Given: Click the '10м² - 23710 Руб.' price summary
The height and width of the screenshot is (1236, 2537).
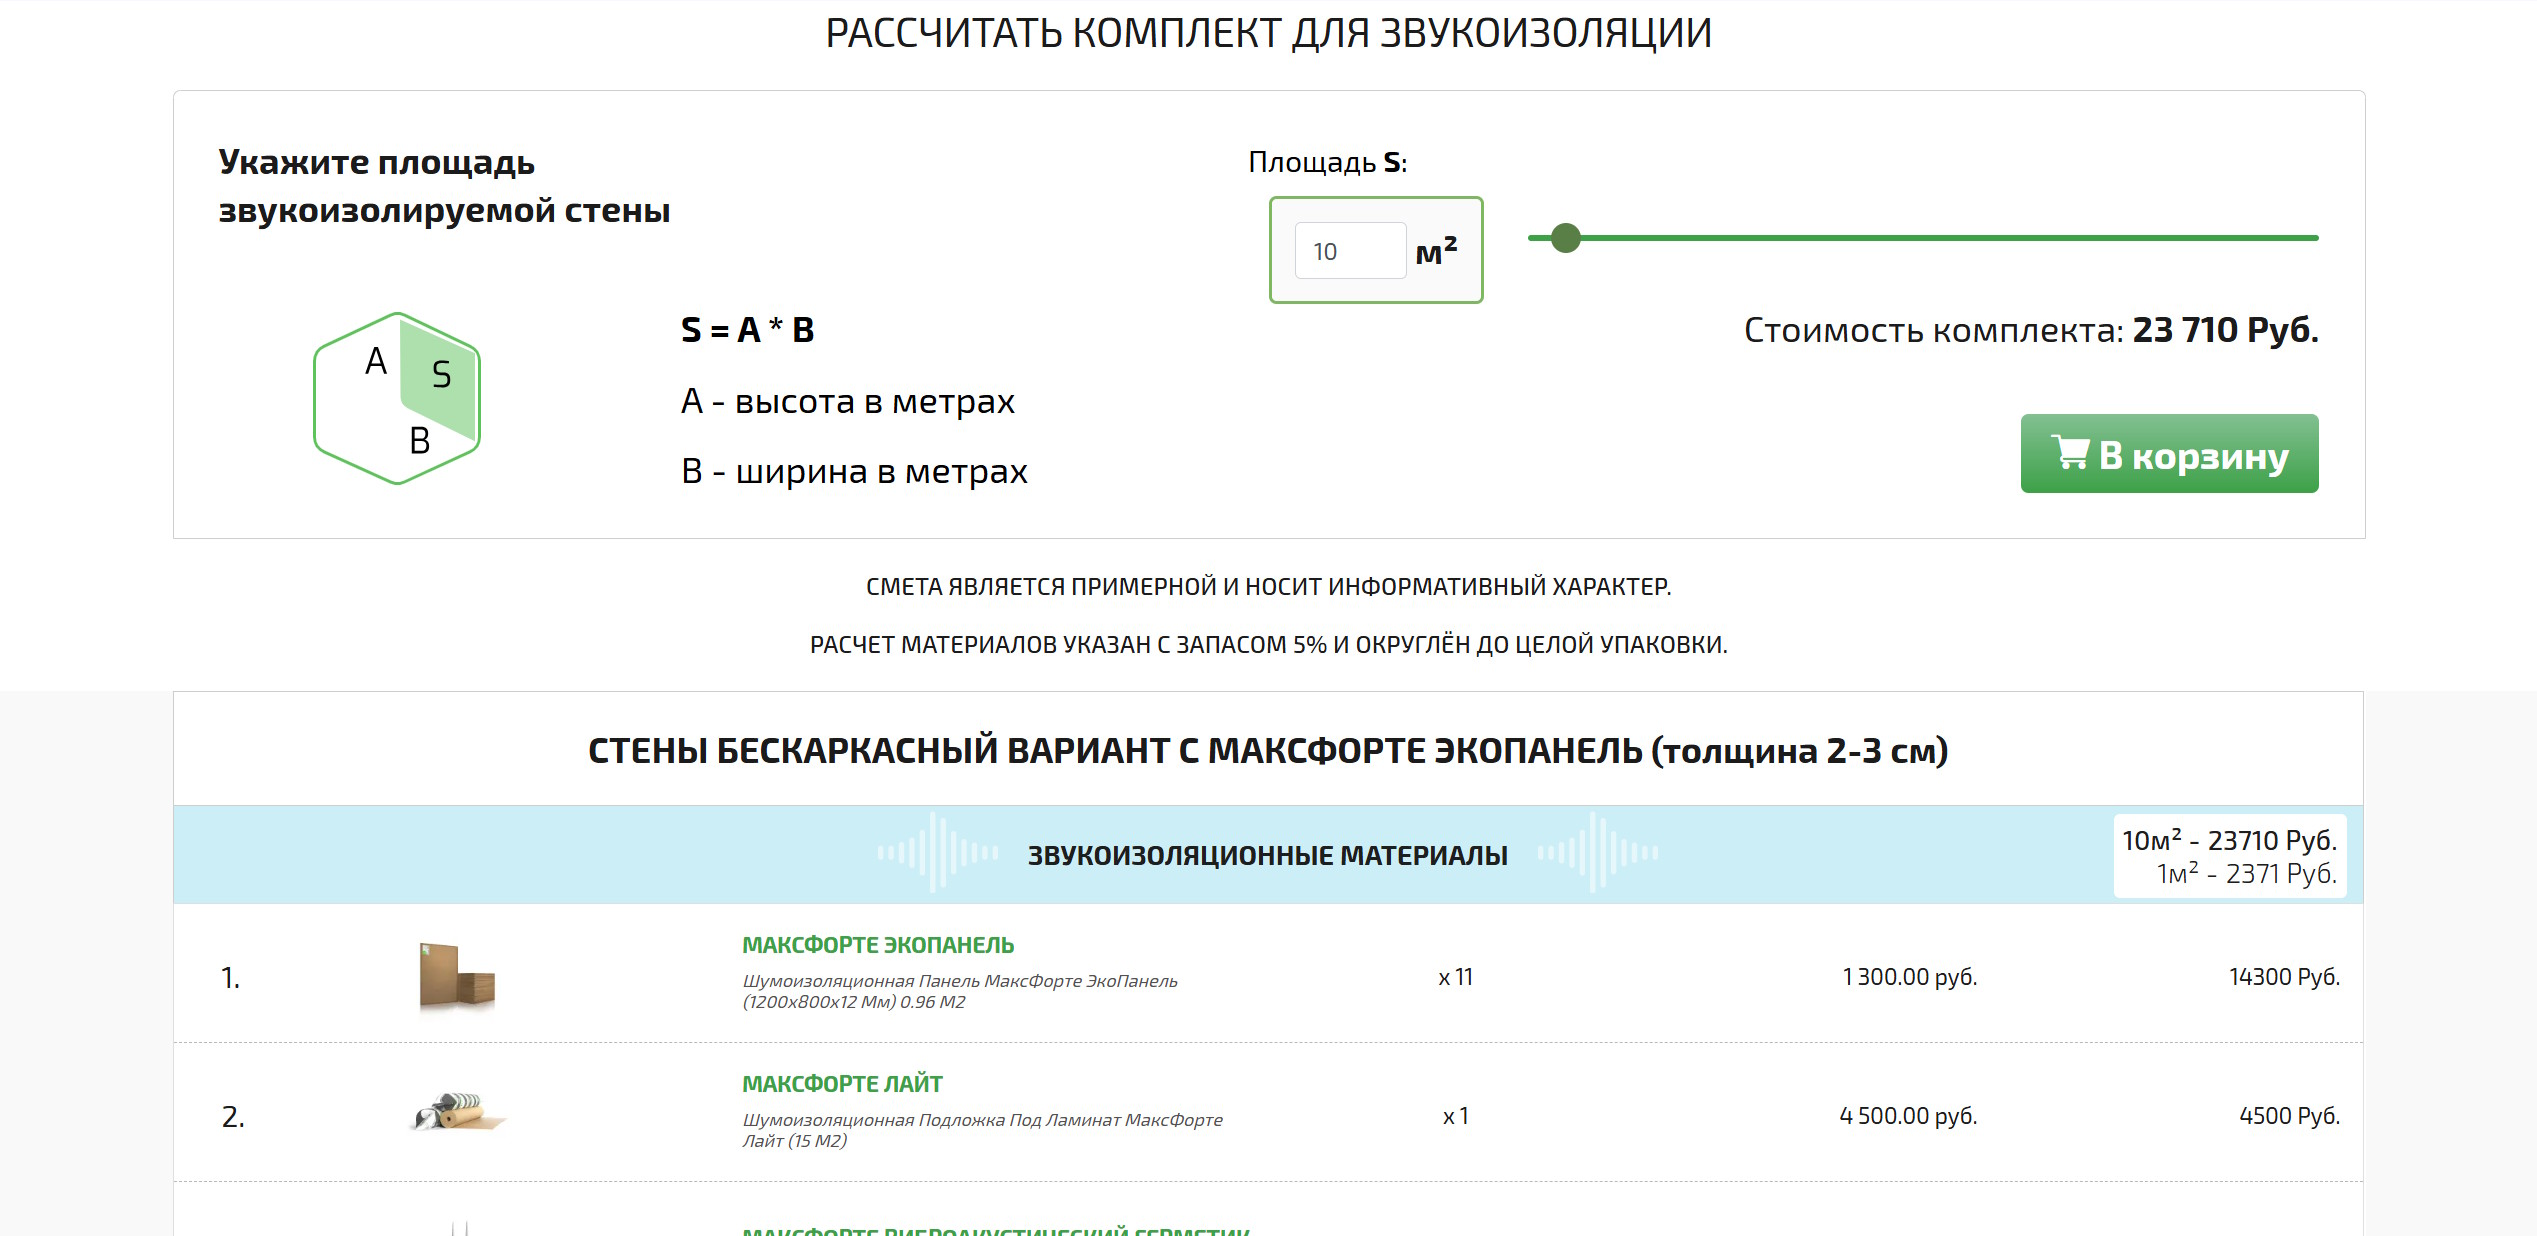Looking at the screenshot, I should pos(2229,840).
